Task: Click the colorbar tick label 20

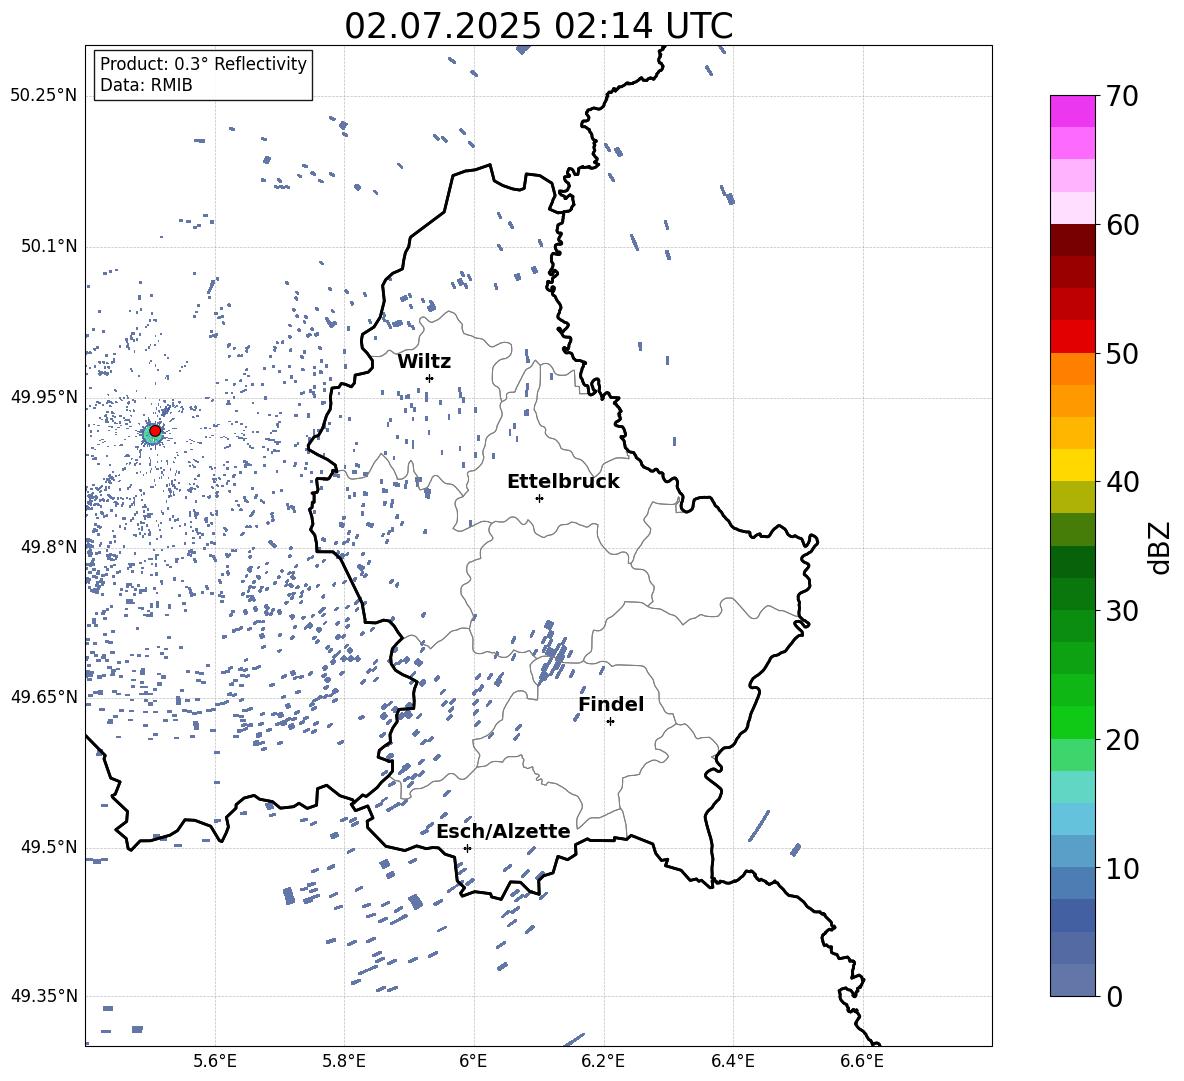Action: coord(1122,740)
